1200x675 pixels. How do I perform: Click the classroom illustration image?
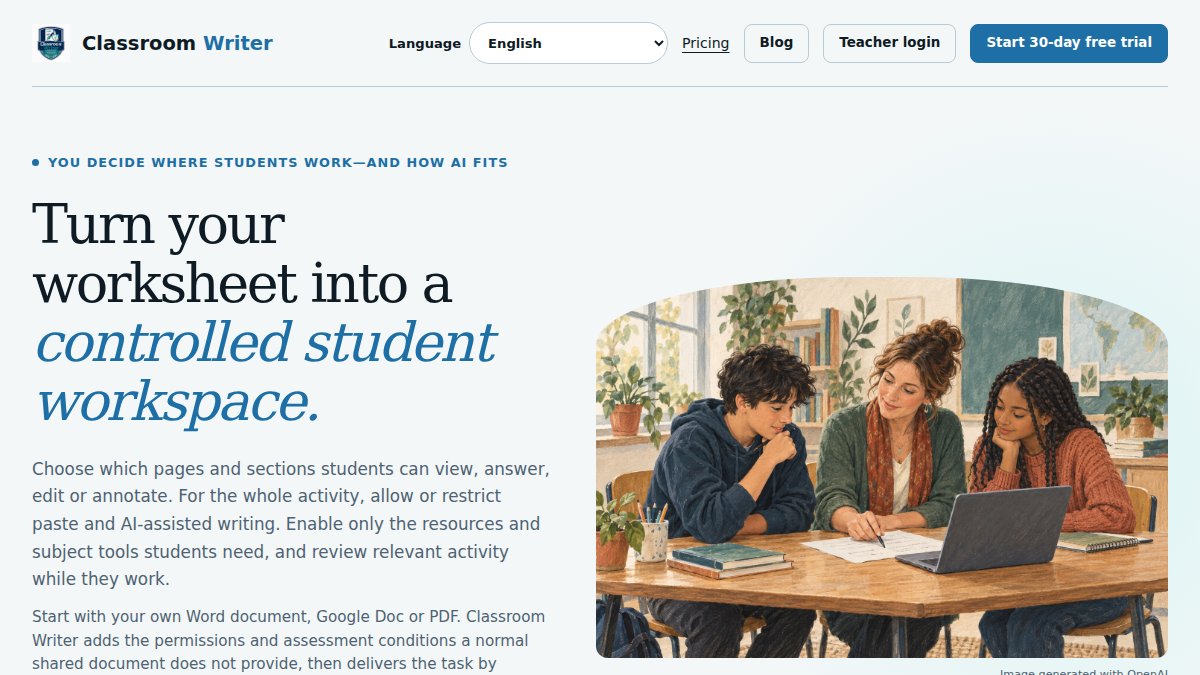pyautogui.click(x=882, y=468)
